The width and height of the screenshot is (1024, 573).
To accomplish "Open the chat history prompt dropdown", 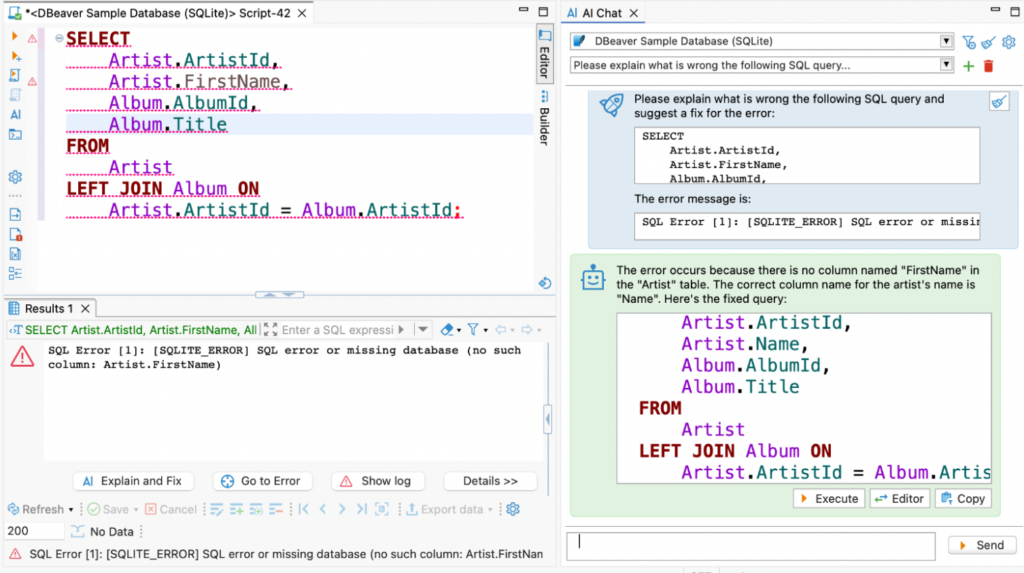I will click(946, 65).
